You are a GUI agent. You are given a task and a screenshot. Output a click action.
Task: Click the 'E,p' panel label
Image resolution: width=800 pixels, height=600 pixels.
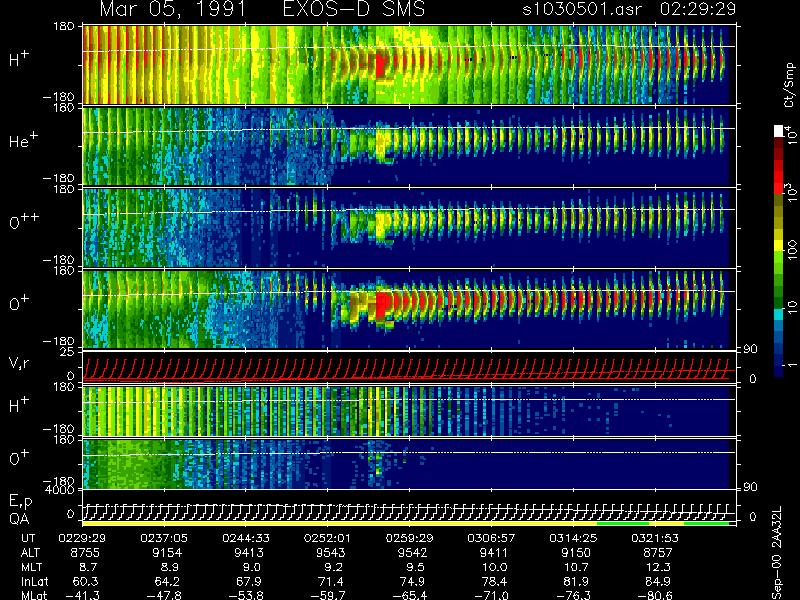(20, 502)
